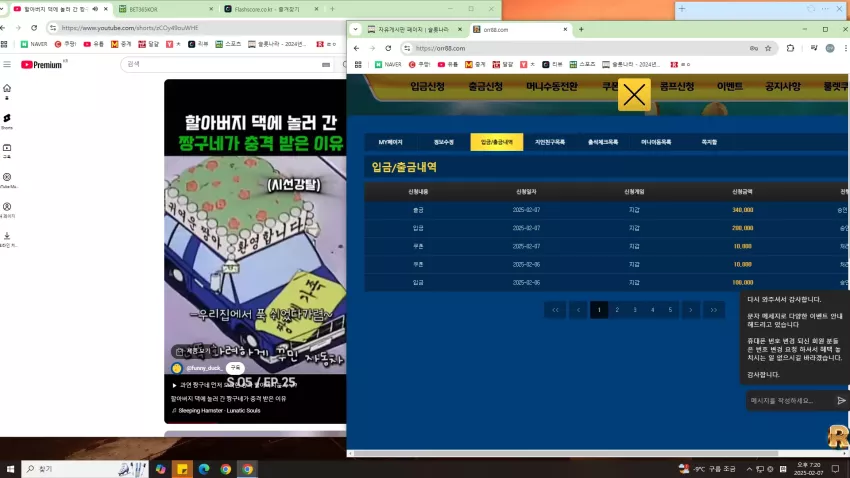
Task: Open YouTube hamburger guide menu
Action: click(7, 64)
